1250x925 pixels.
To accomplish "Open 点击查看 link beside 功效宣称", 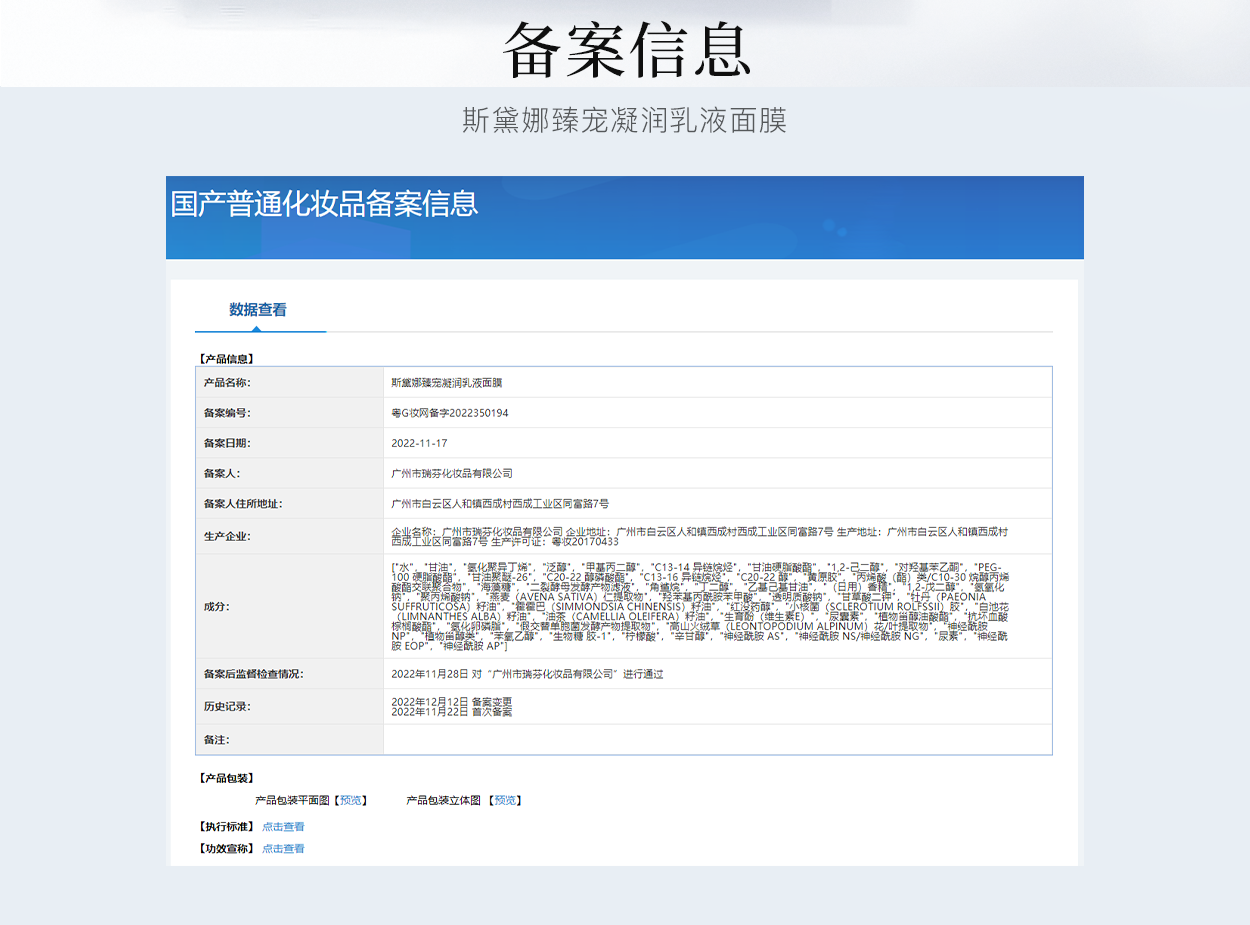I will [x=283, y=849].
